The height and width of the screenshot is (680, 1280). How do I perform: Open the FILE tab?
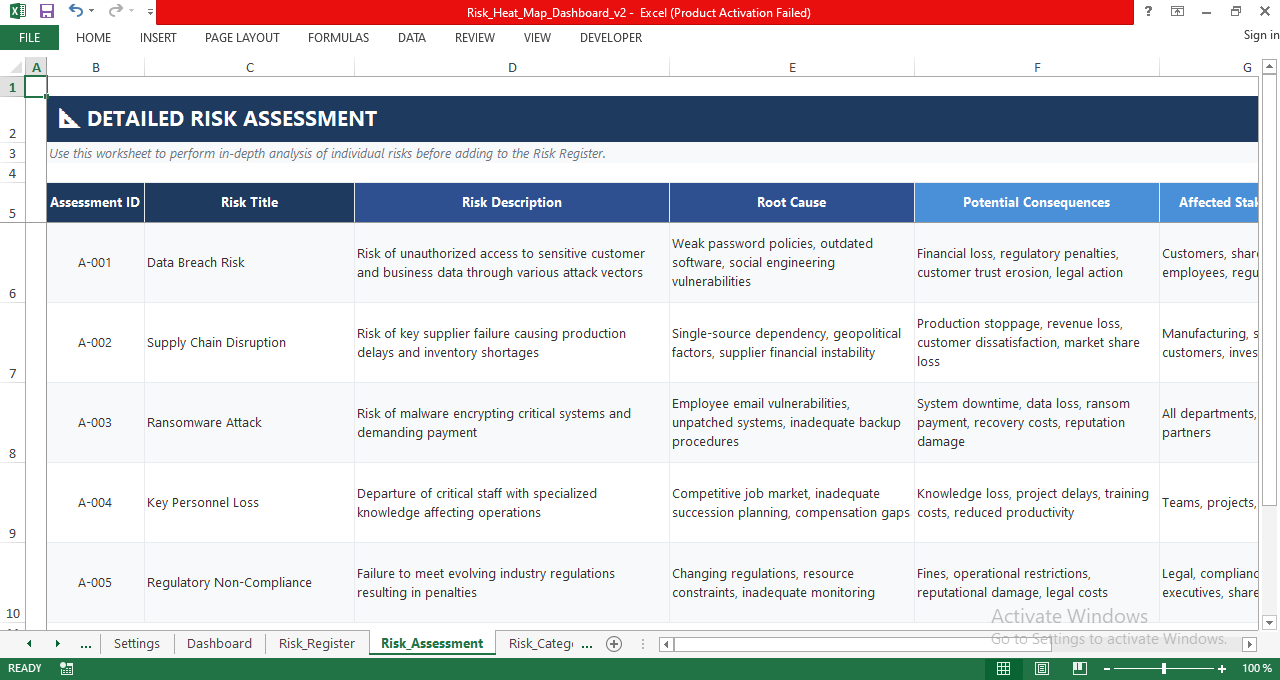(x=29, y=37)
